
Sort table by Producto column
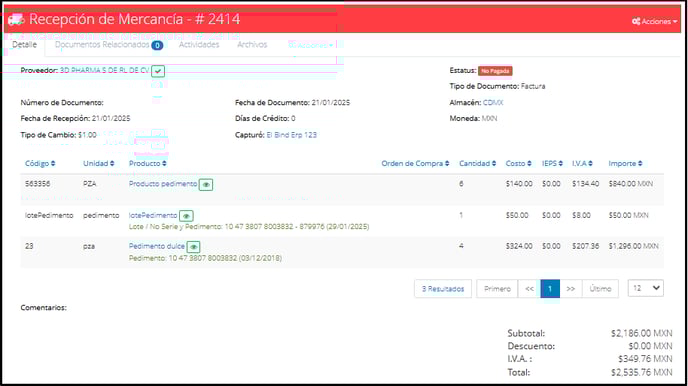point(147,164)
